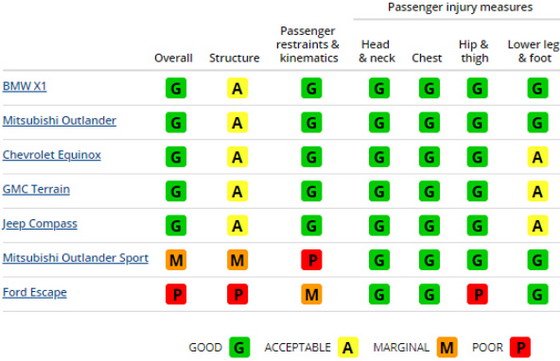
Task: Open the Jeep Compass link
Action: pyautogui.click(x=40, y=224)
